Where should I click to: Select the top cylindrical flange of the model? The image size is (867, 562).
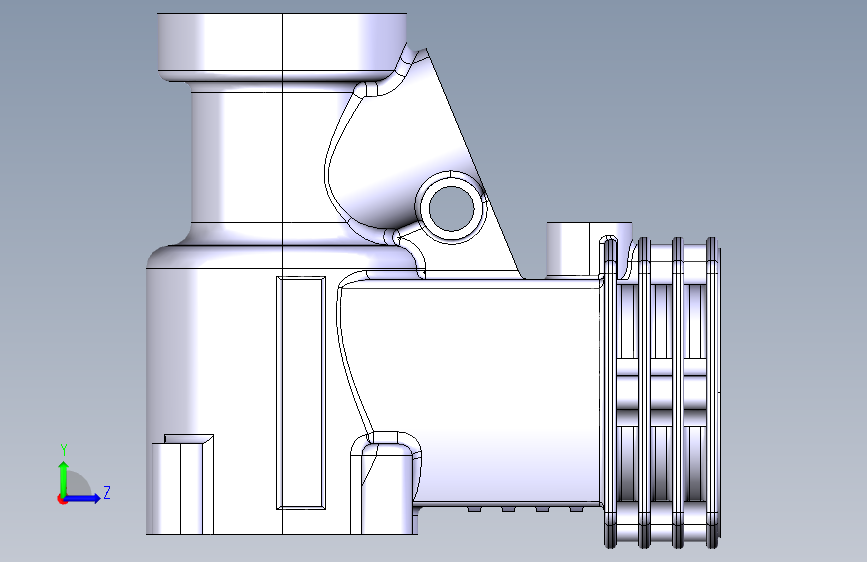coord(282,47)
